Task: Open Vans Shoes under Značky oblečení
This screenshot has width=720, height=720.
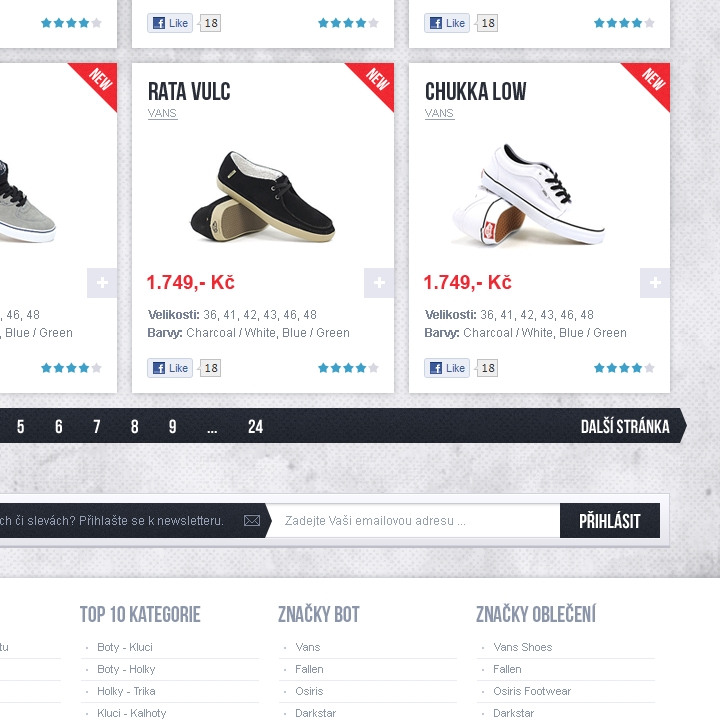Action: tap(523, 647)
